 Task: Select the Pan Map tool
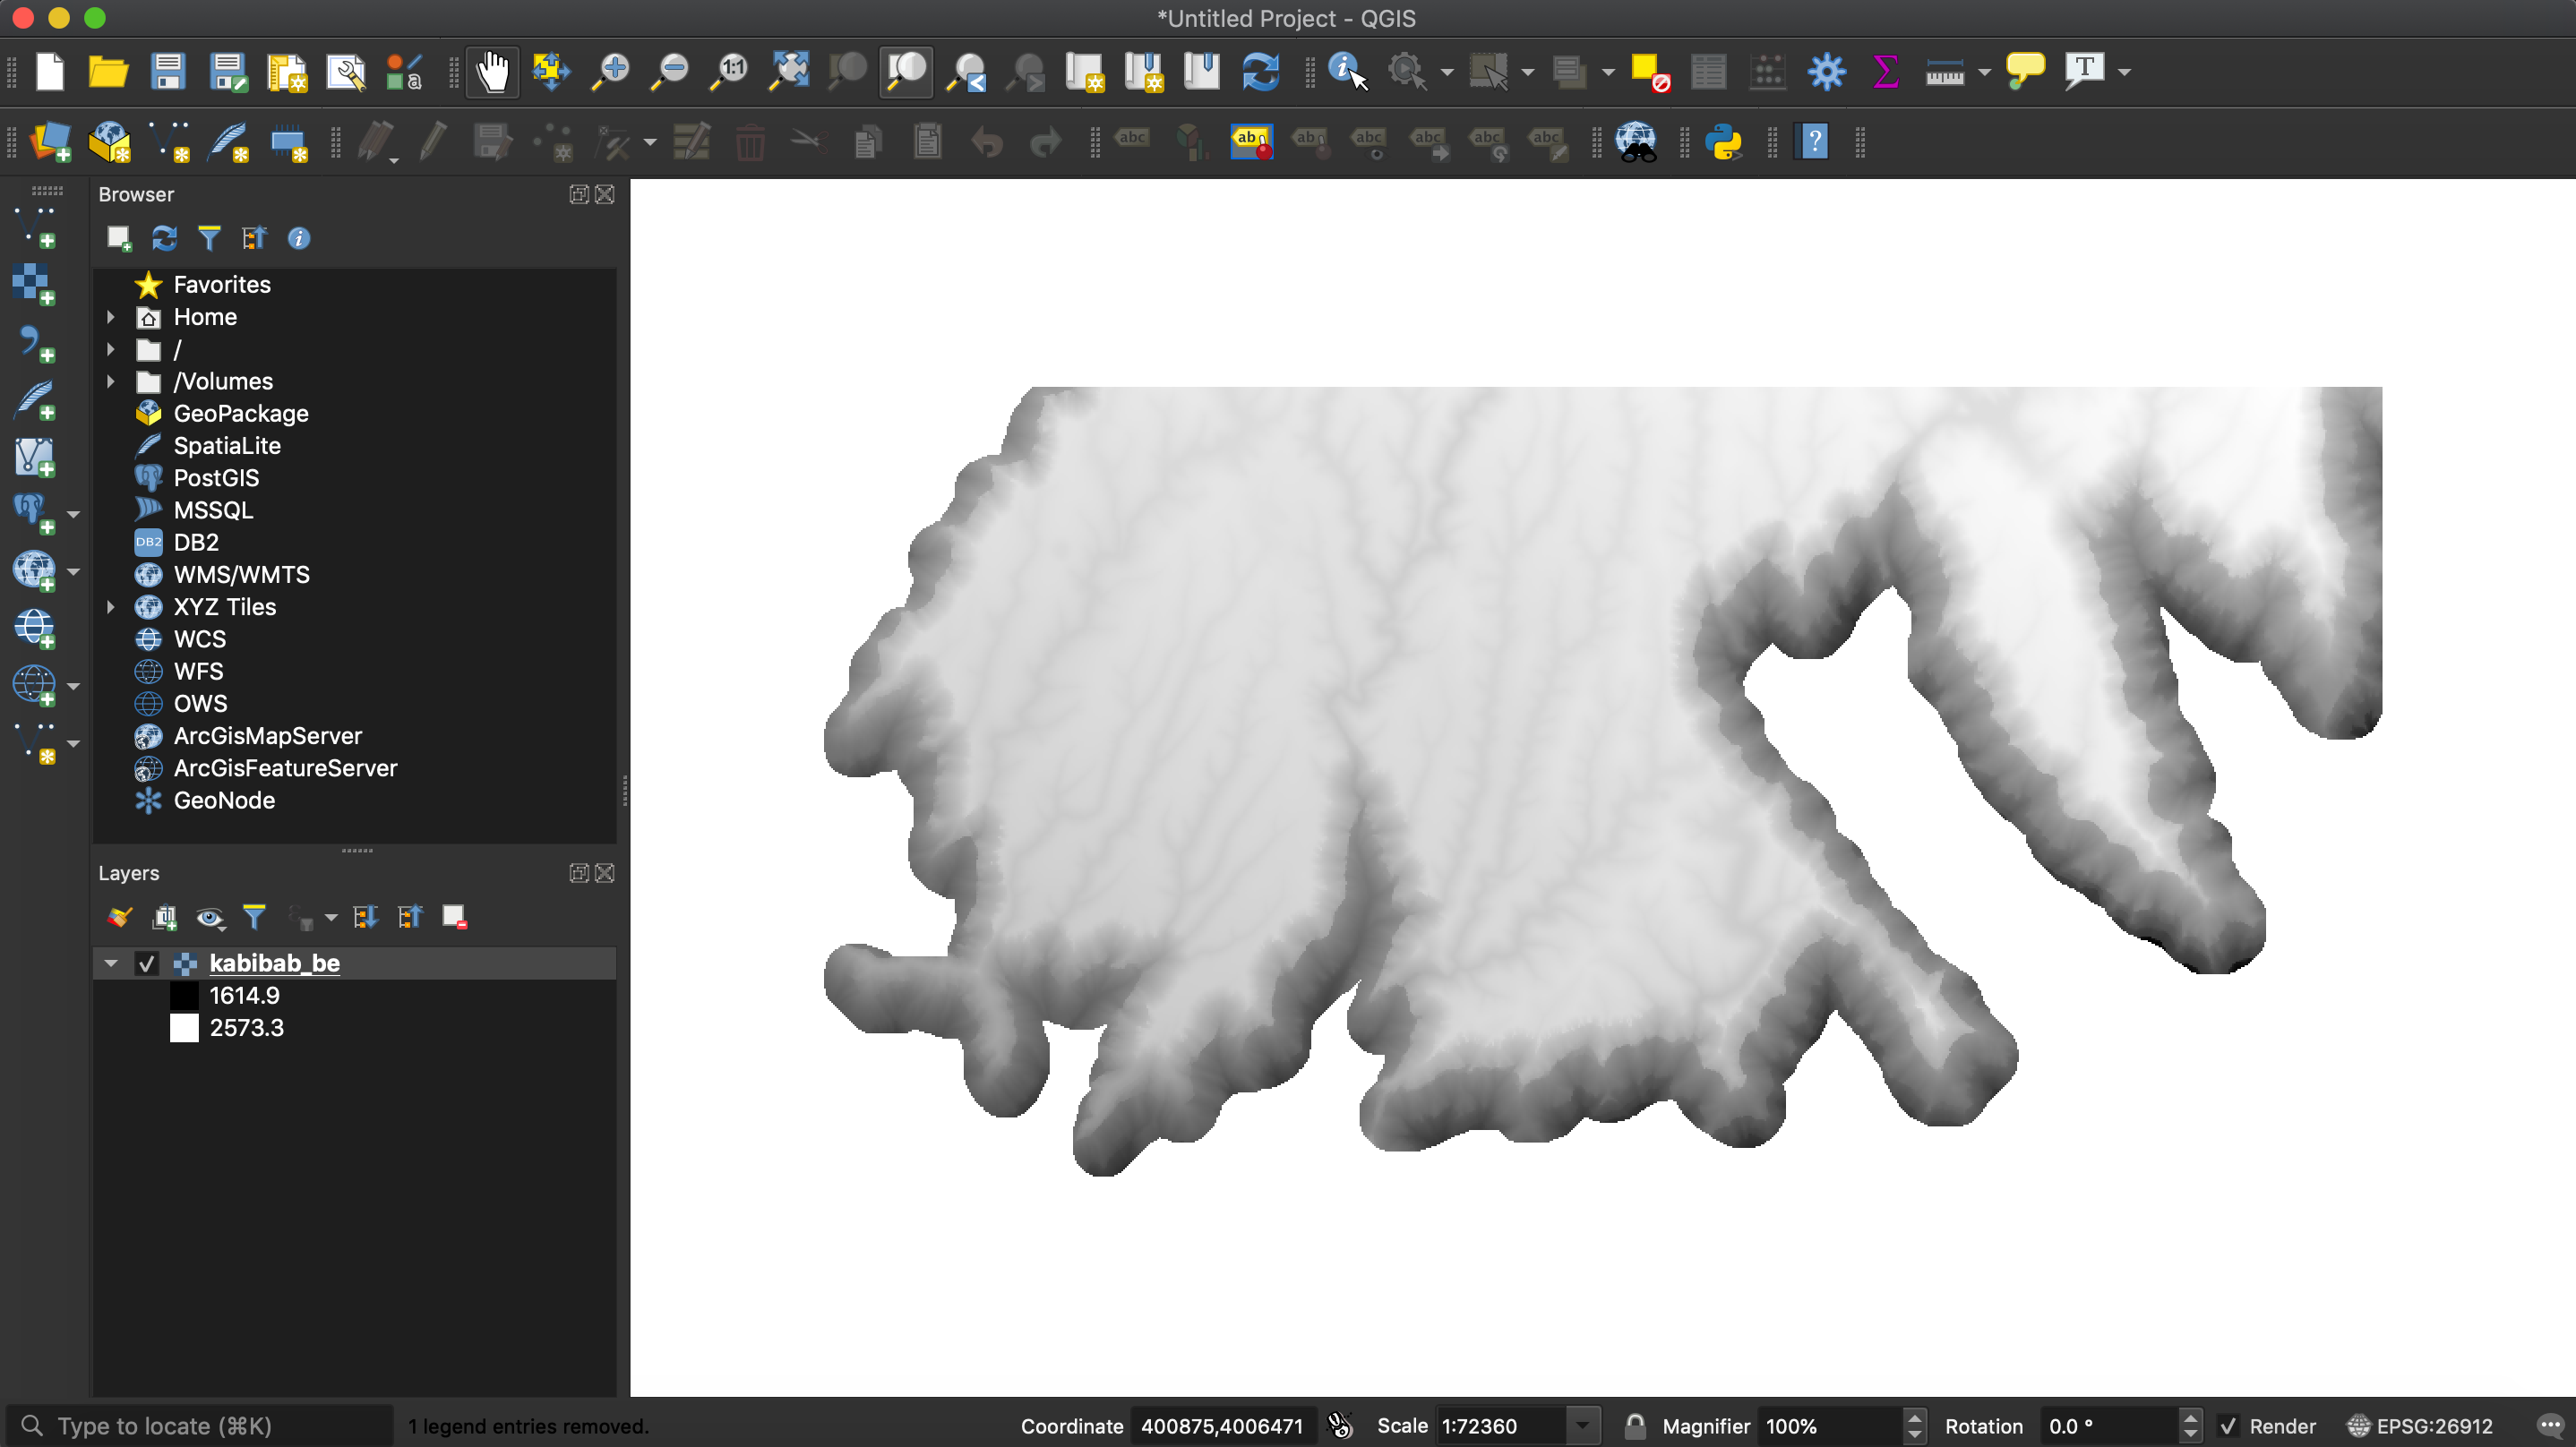pos(493,71)
